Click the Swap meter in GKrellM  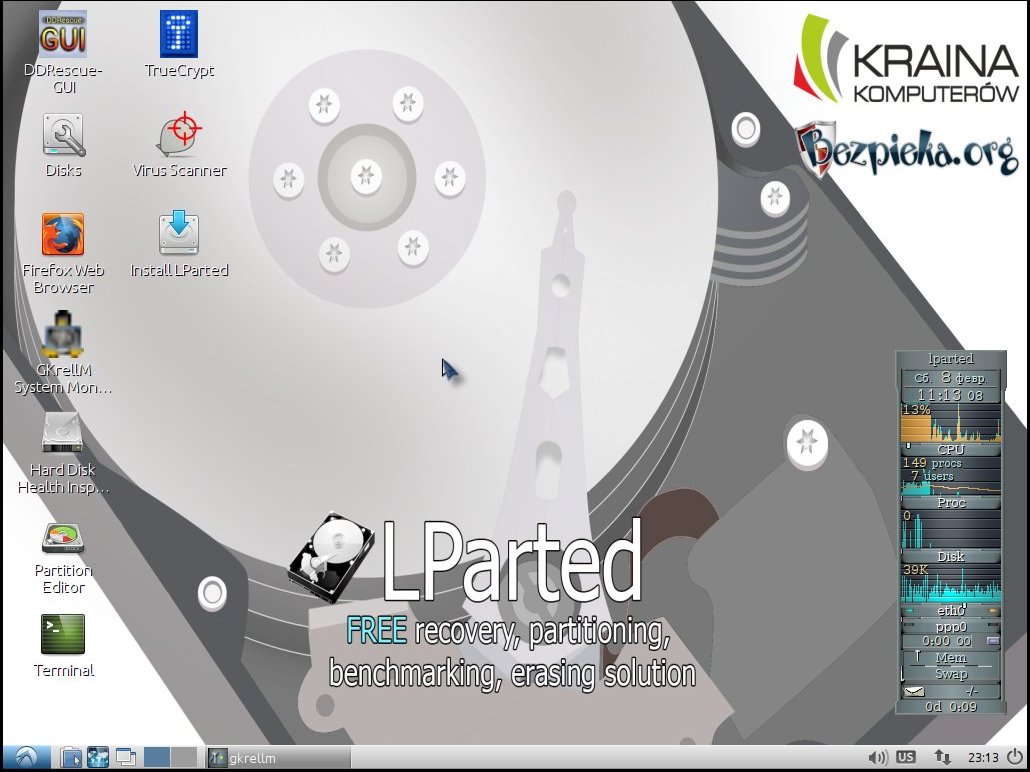pos(951,674)
